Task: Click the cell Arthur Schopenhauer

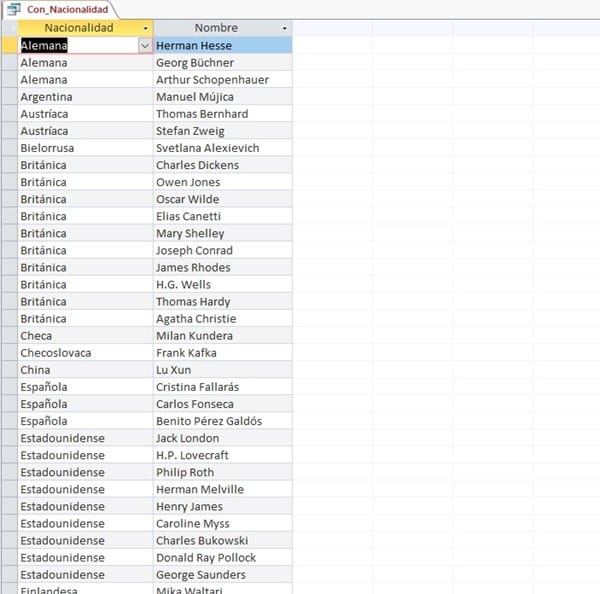Action: coord(223,80)
